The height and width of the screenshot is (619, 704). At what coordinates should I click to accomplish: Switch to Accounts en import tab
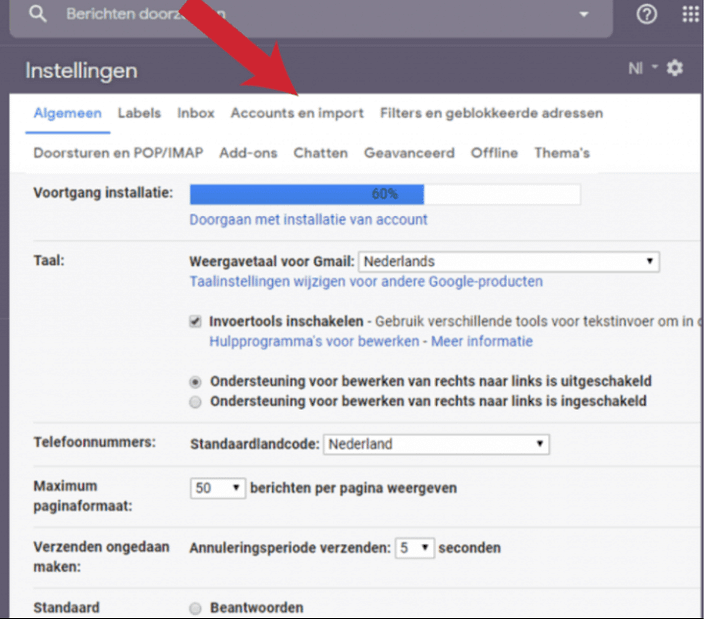coord(297,113)
